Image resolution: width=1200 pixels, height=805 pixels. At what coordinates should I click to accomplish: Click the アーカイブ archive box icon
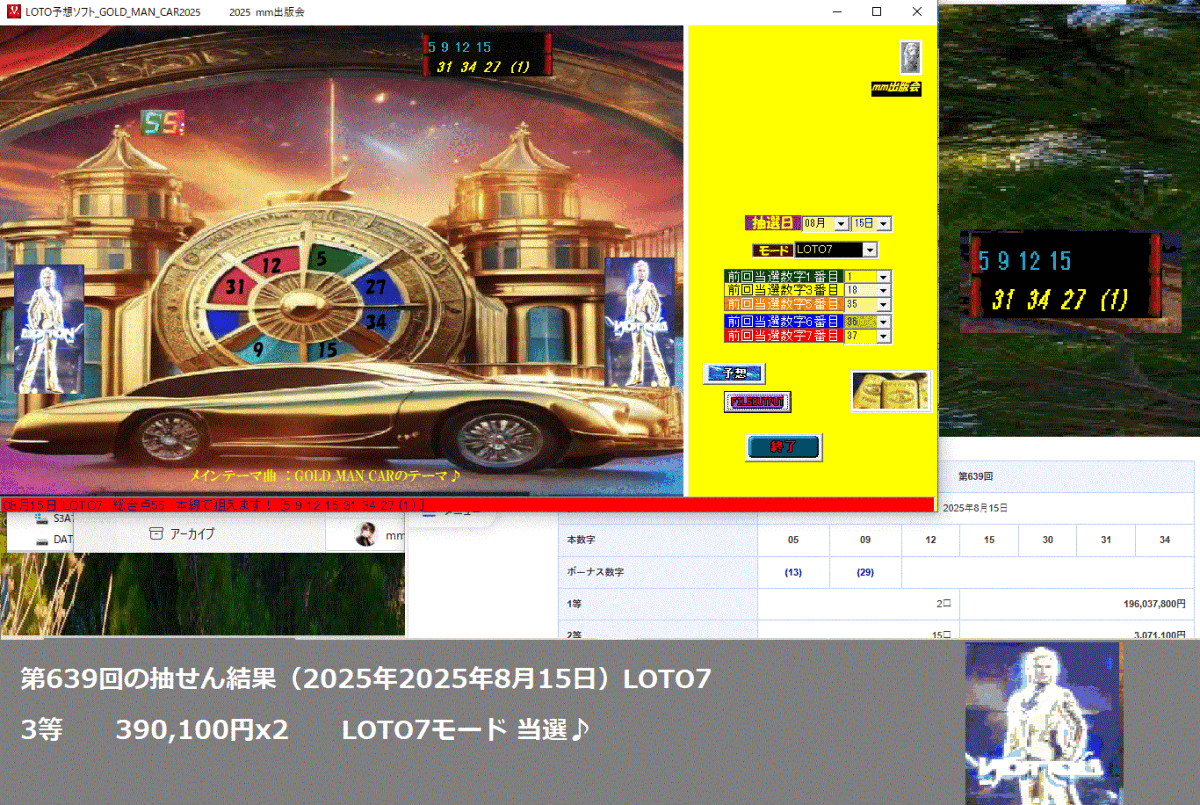(x=155, y=534)
